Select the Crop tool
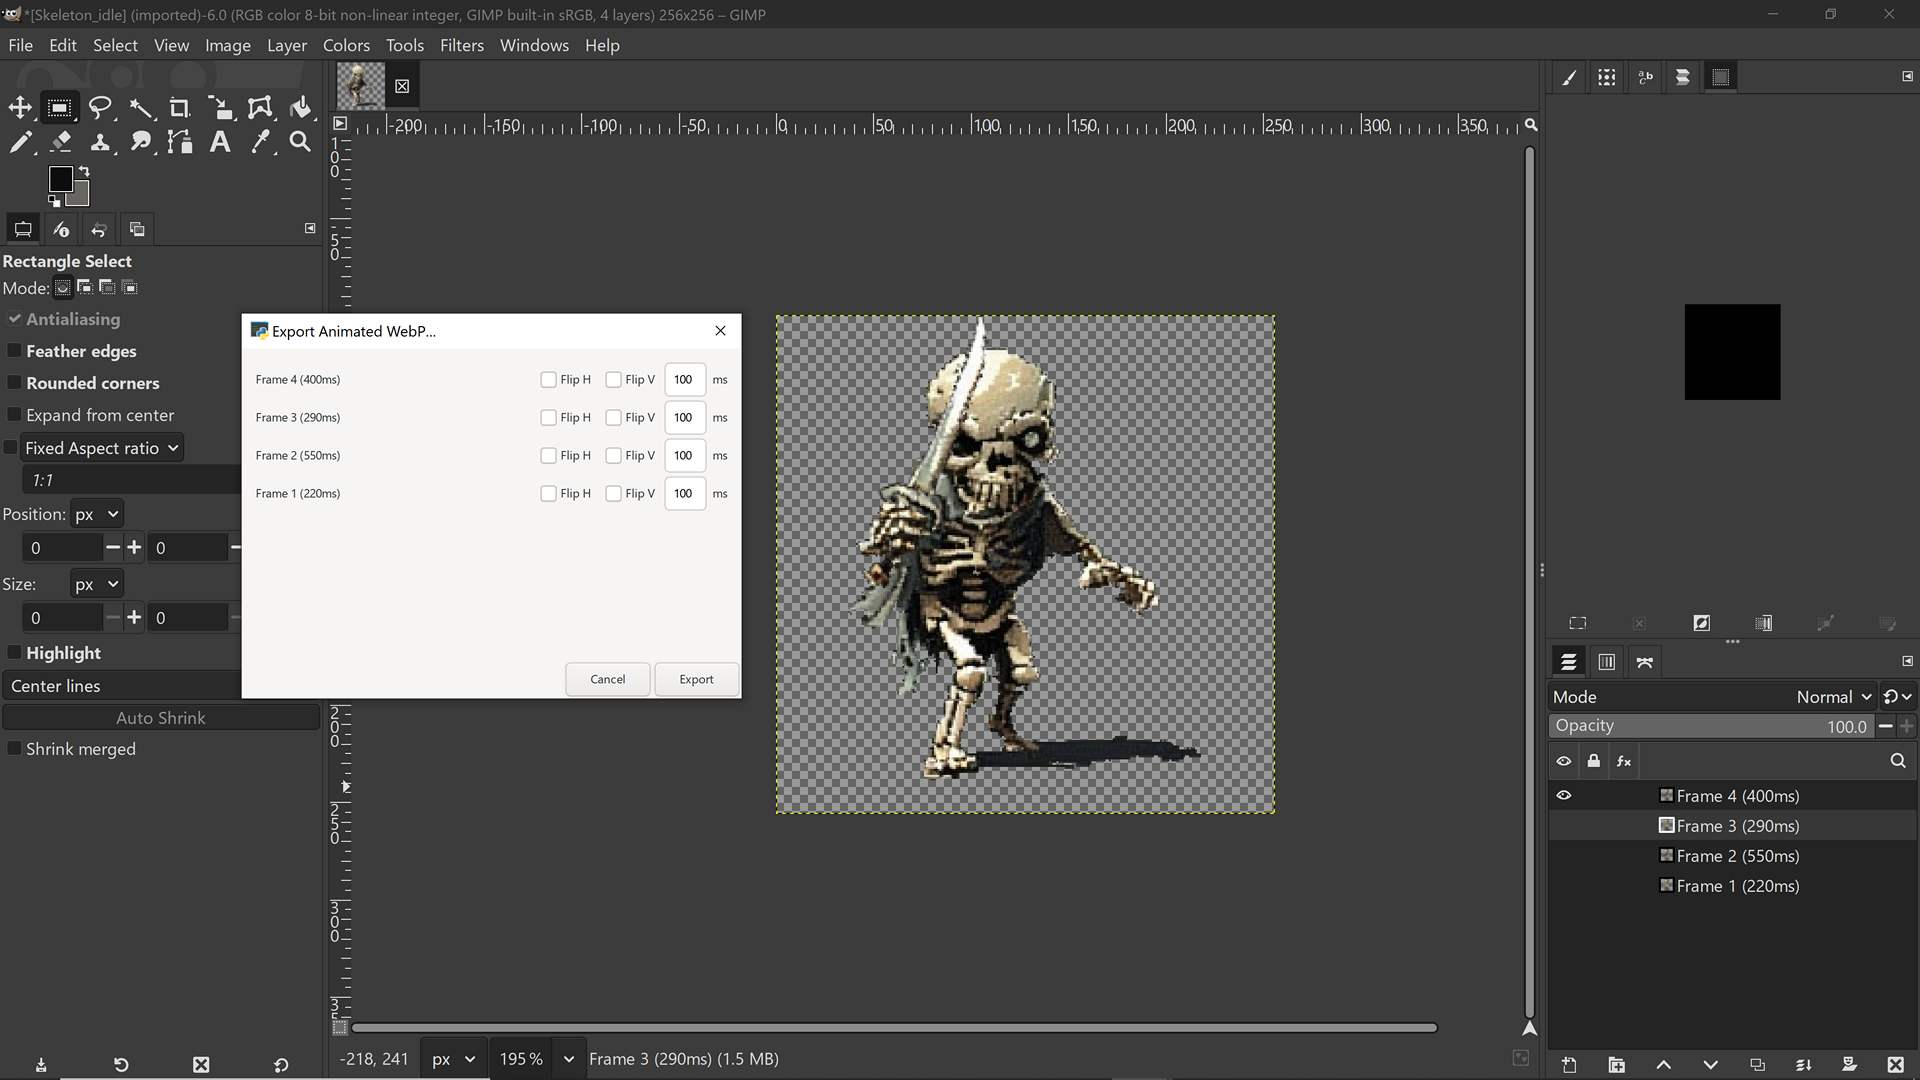Image resolution: width=1920 pixels, height=1080 pixels. point(180,108)
